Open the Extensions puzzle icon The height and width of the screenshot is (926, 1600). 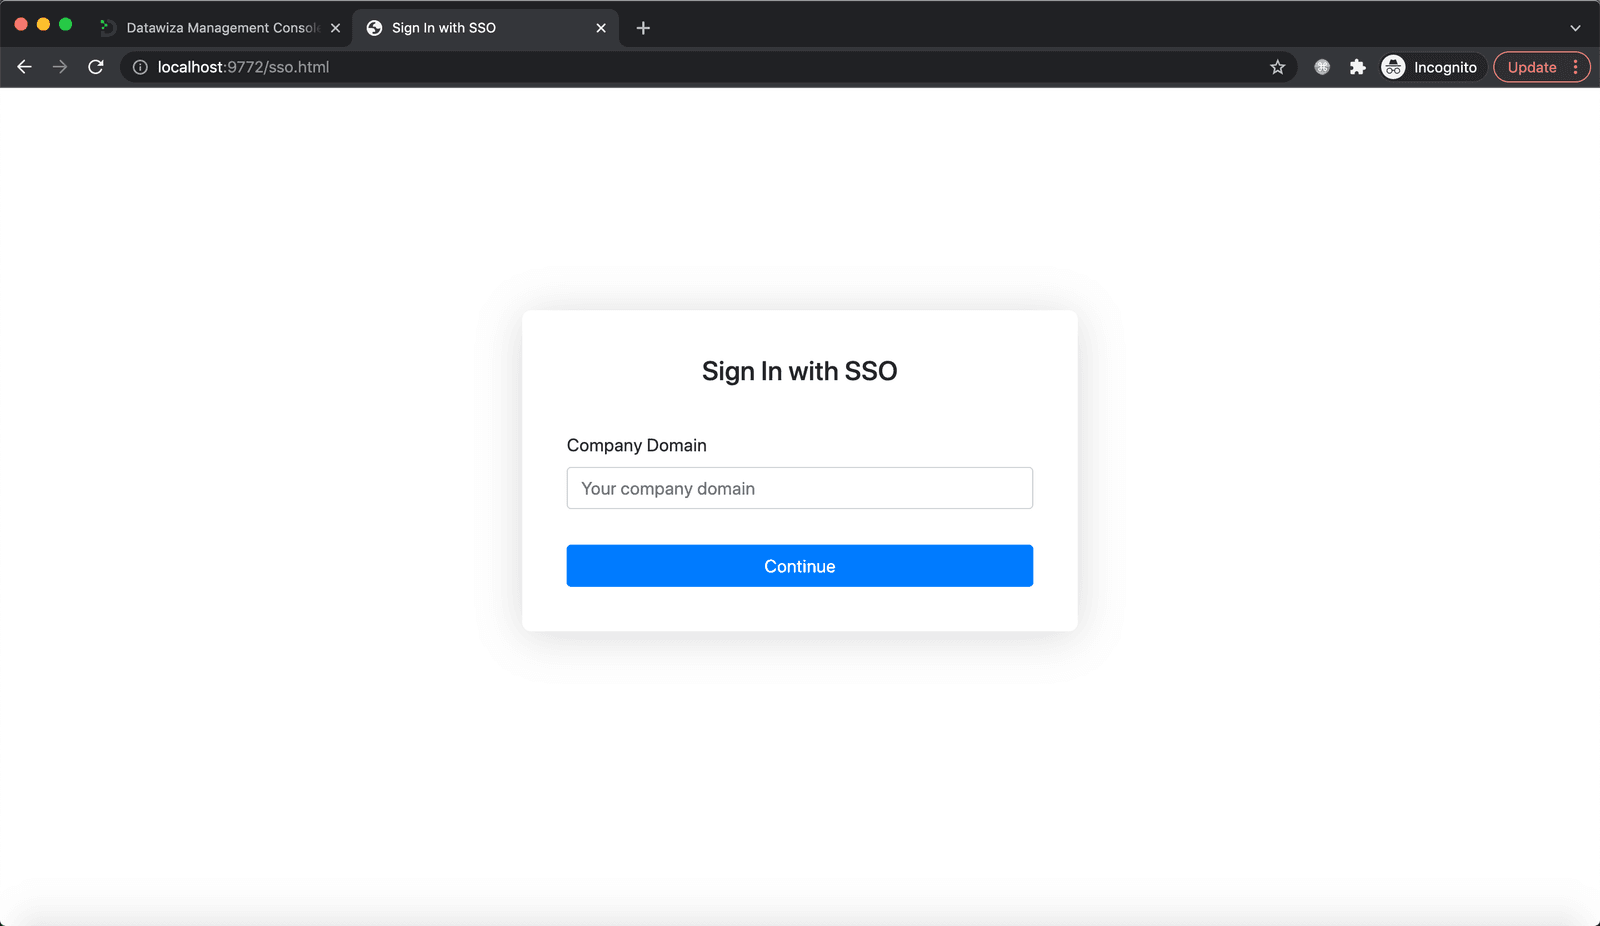[x=1357, y=67]
